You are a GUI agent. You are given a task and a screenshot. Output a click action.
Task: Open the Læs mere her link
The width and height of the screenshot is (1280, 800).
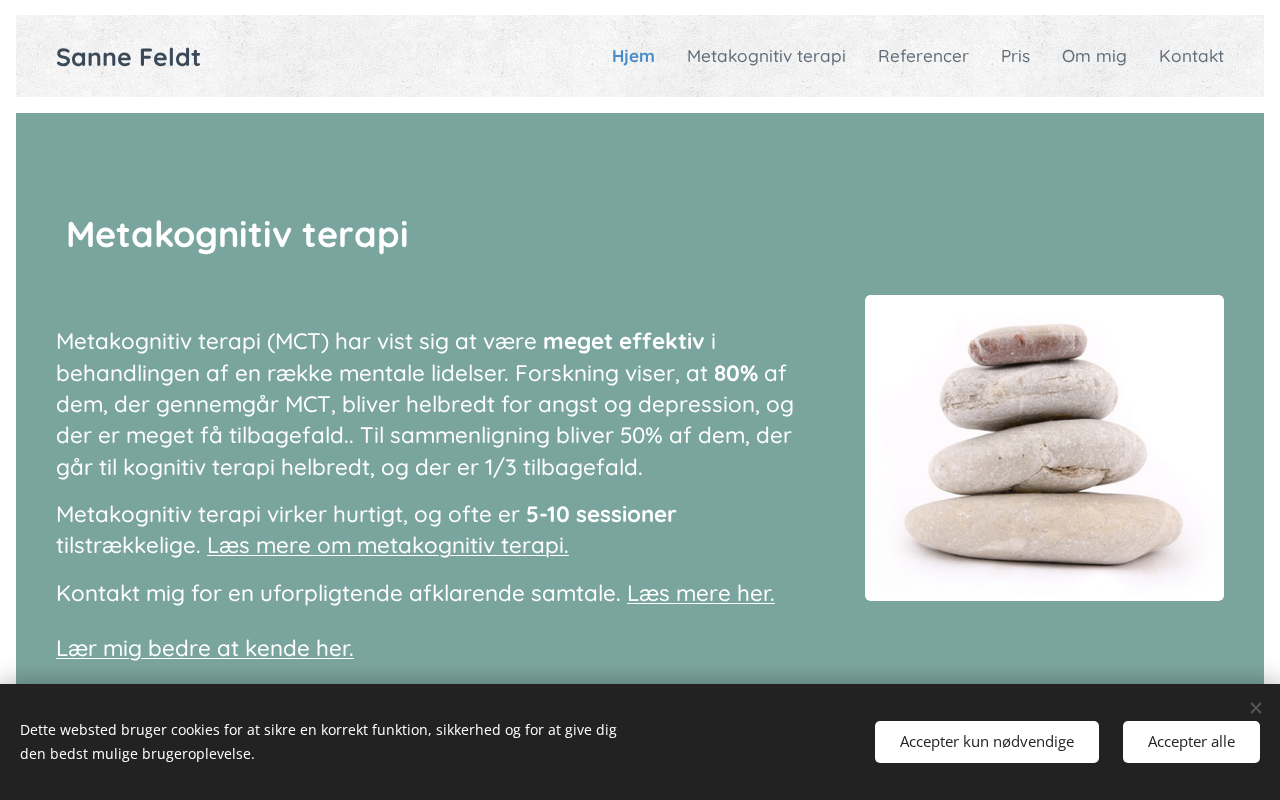click(x=701, y=593)
